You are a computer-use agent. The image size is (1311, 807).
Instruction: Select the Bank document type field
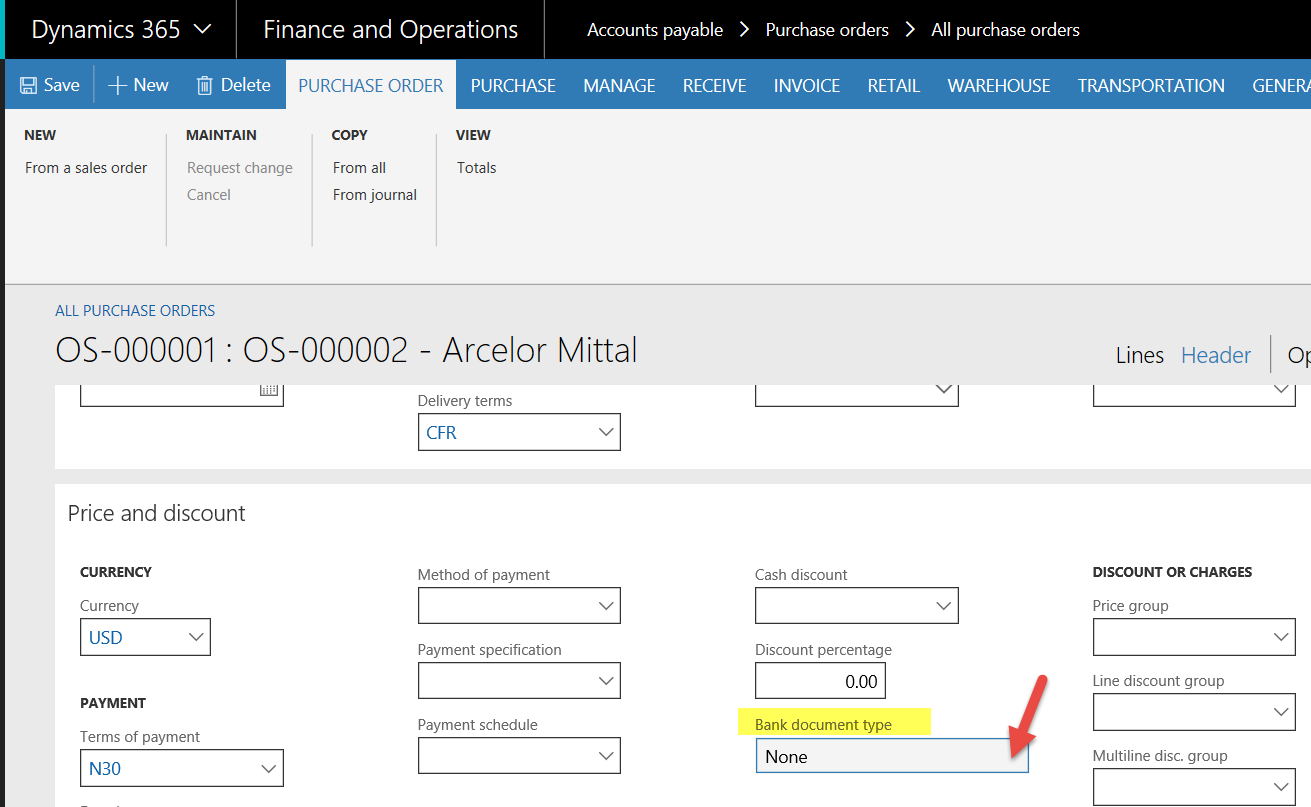[890, 756]
